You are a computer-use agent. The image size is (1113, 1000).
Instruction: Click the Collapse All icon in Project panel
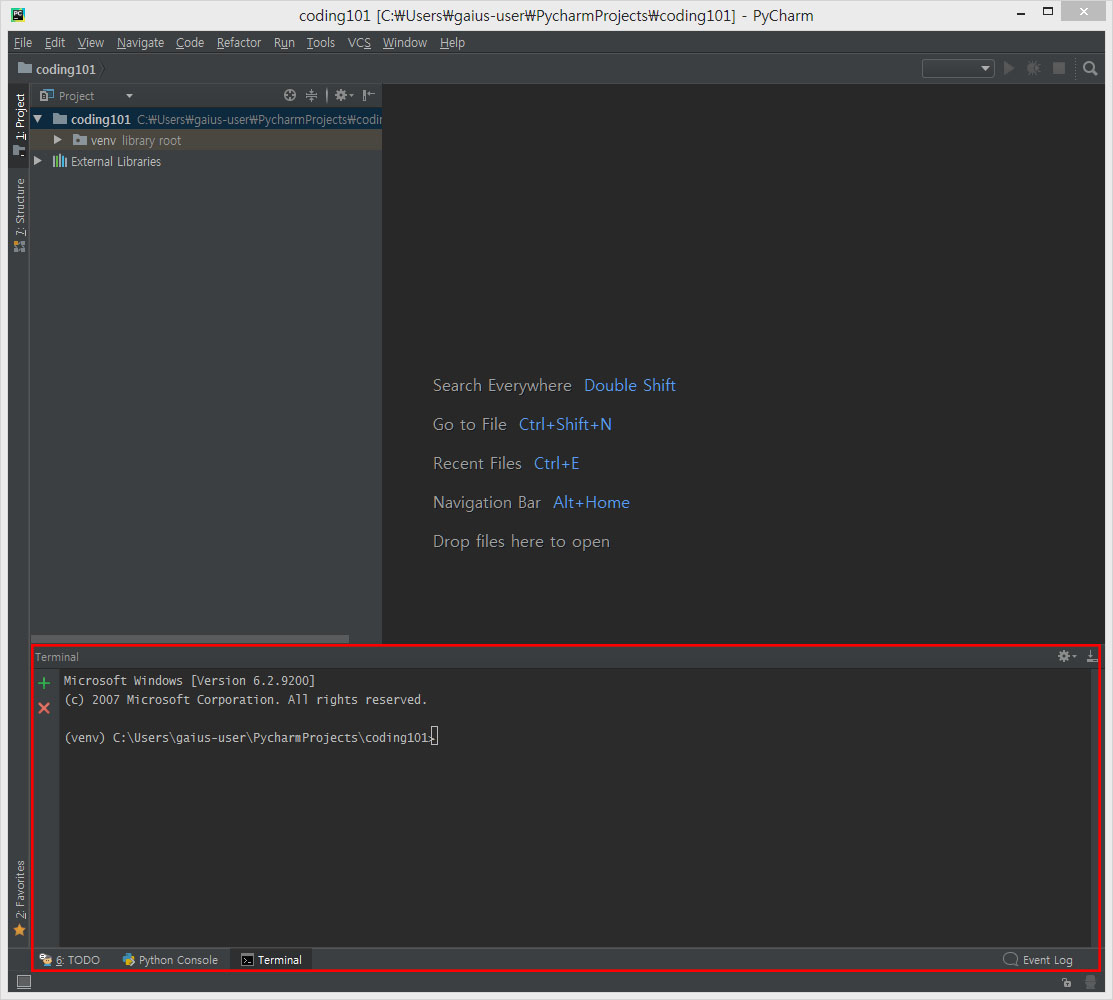click(x=312, y=95)
